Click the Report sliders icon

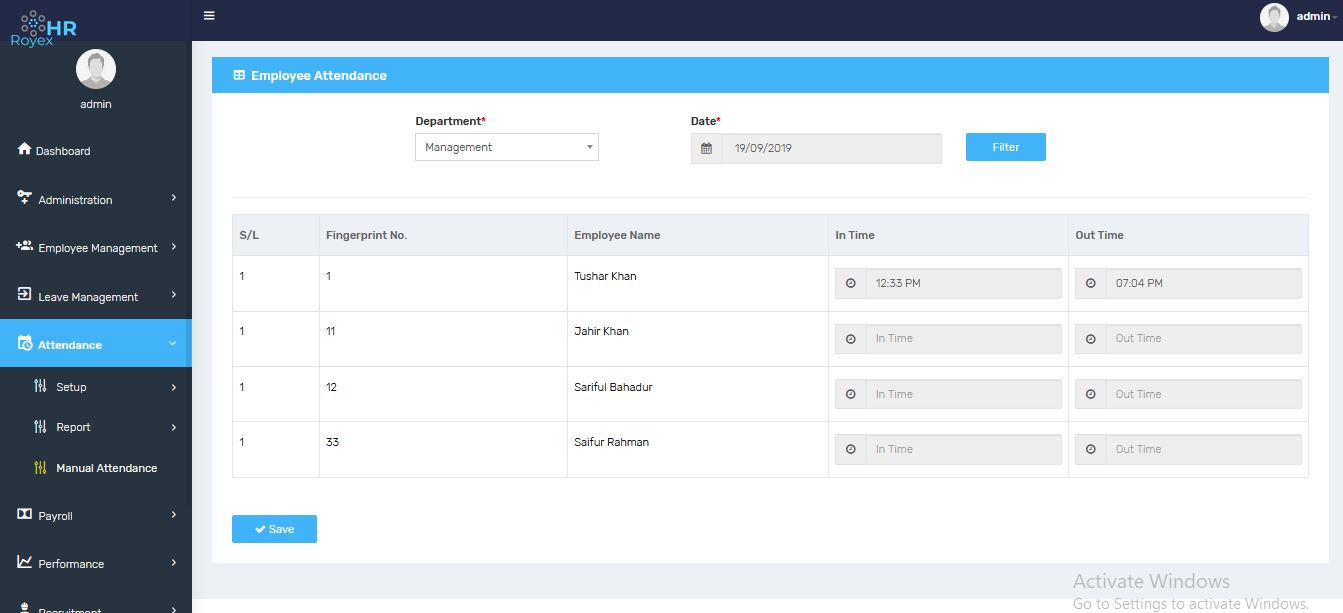click(40, 427)
